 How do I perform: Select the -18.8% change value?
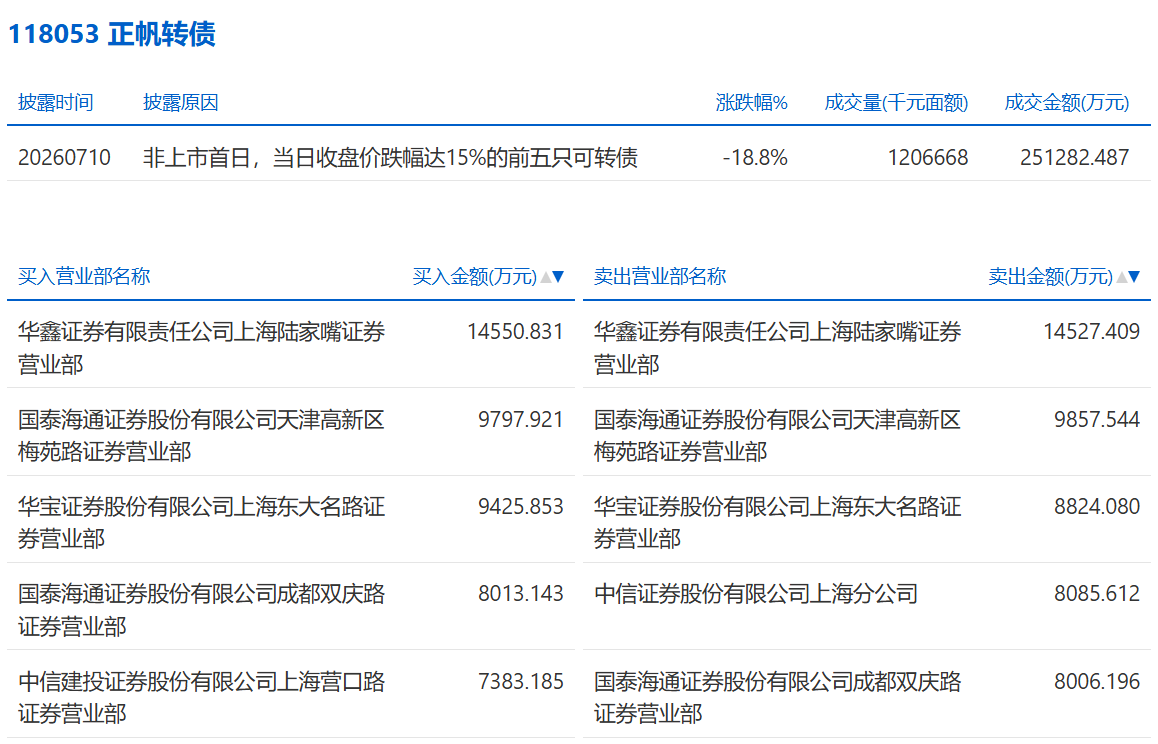coord(755,157)
